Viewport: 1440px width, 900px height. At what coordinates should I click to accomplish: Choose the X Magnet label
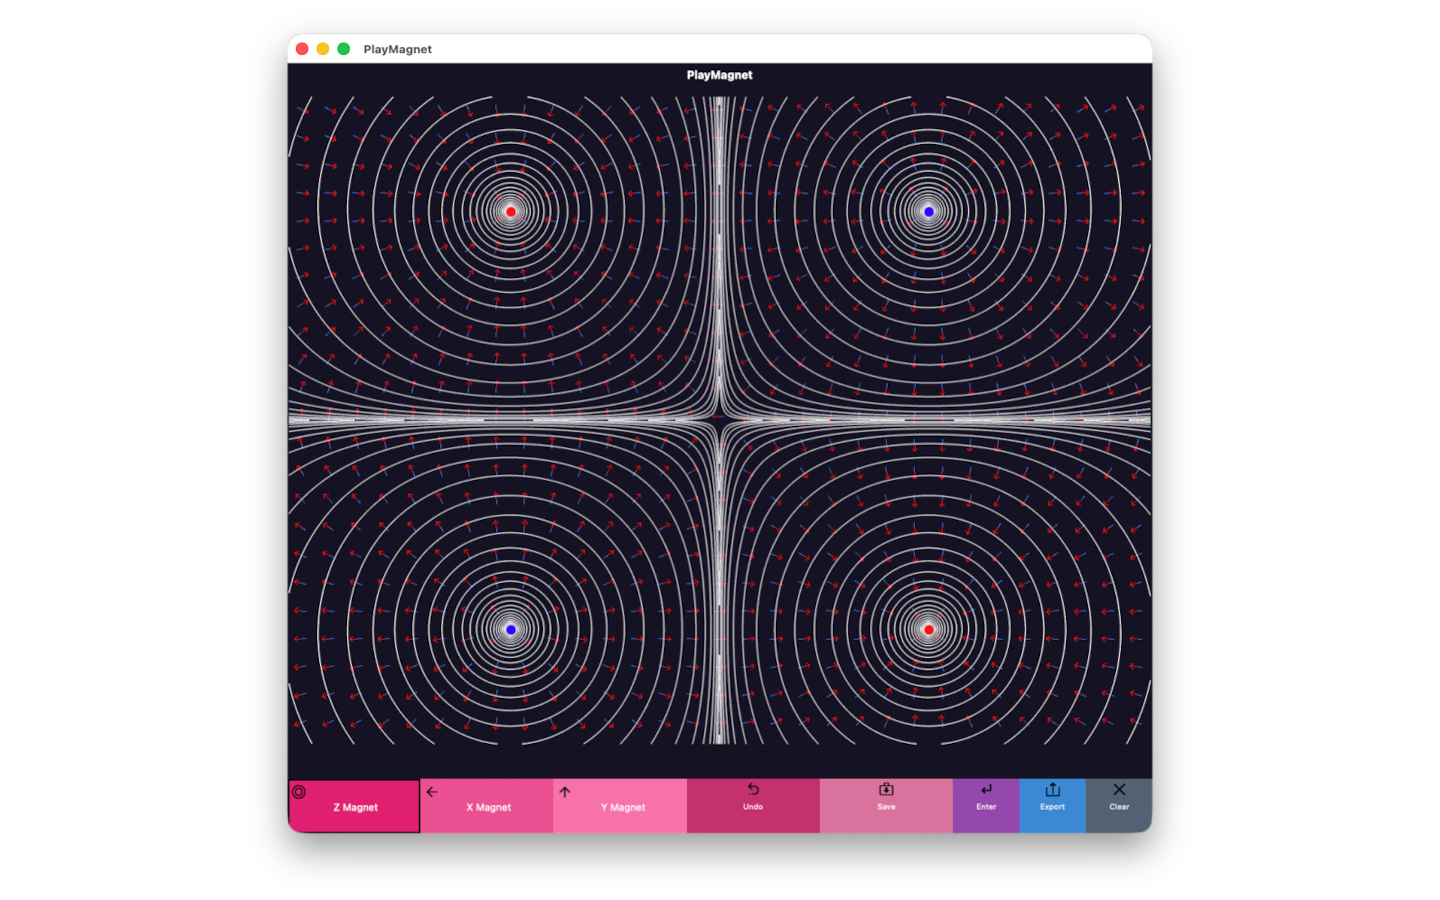[488, 807]
